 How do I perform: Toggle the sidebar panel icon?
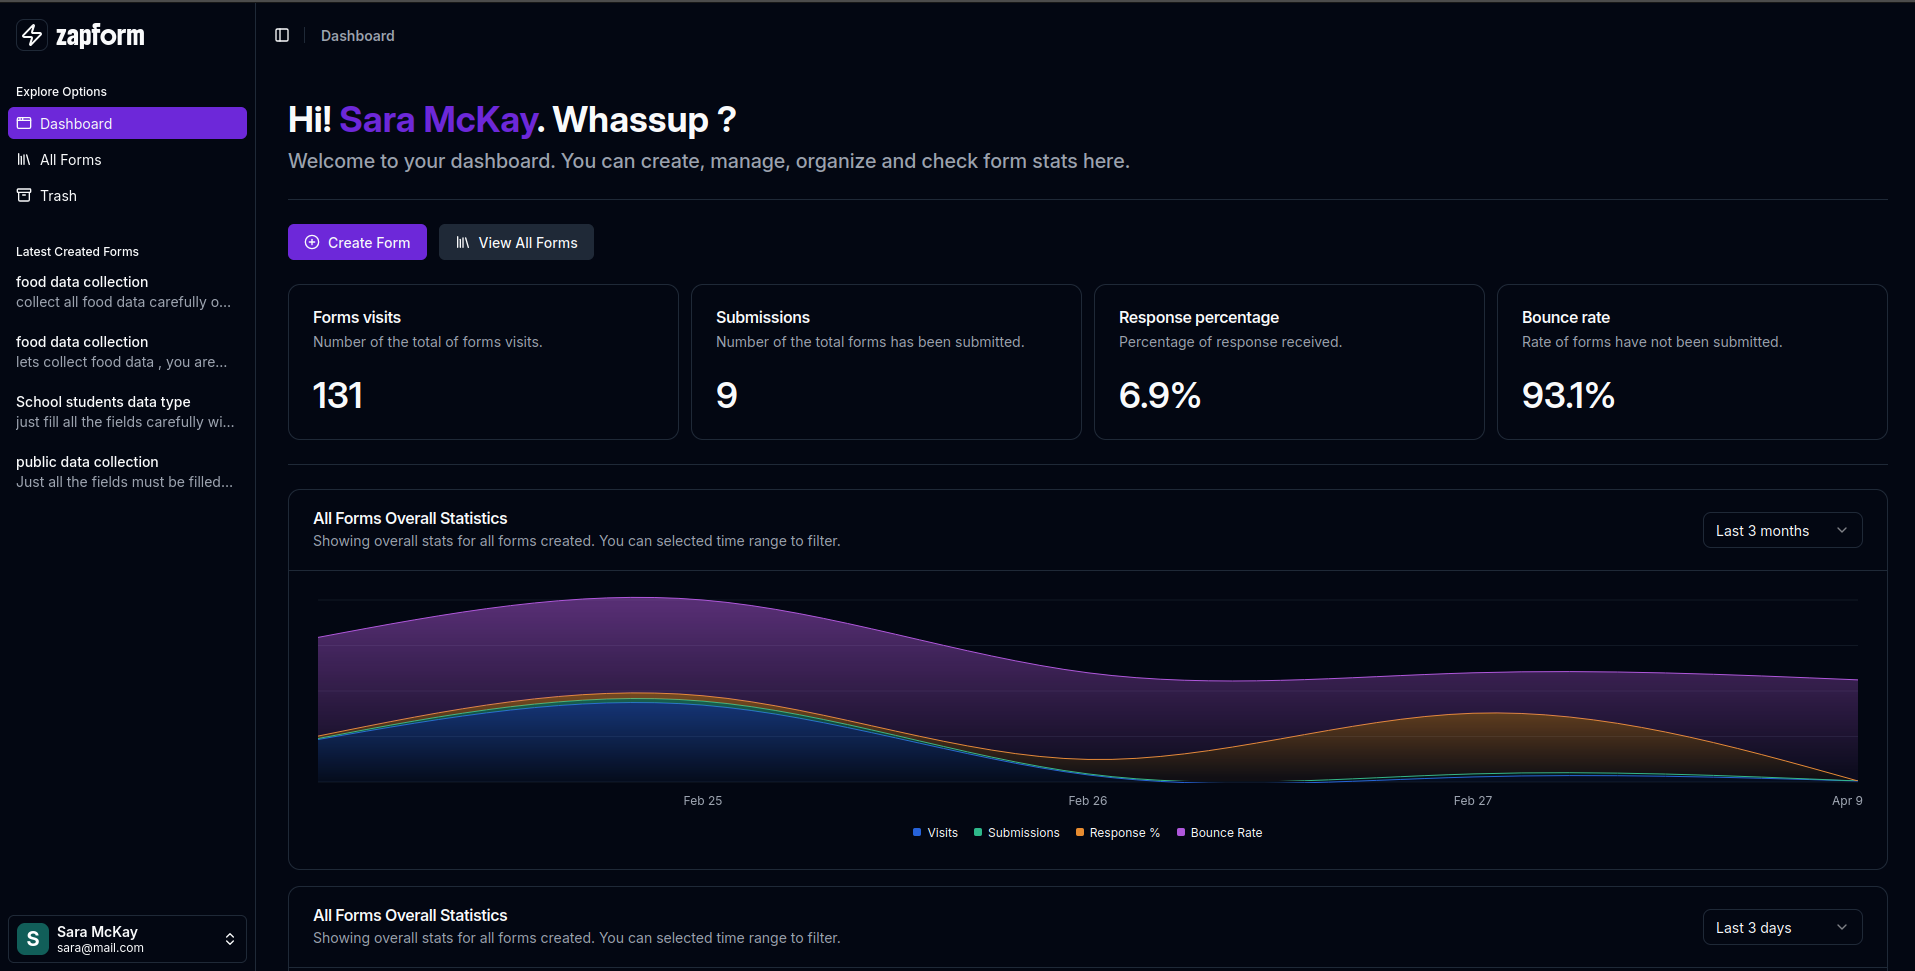[x=282, y=35]
